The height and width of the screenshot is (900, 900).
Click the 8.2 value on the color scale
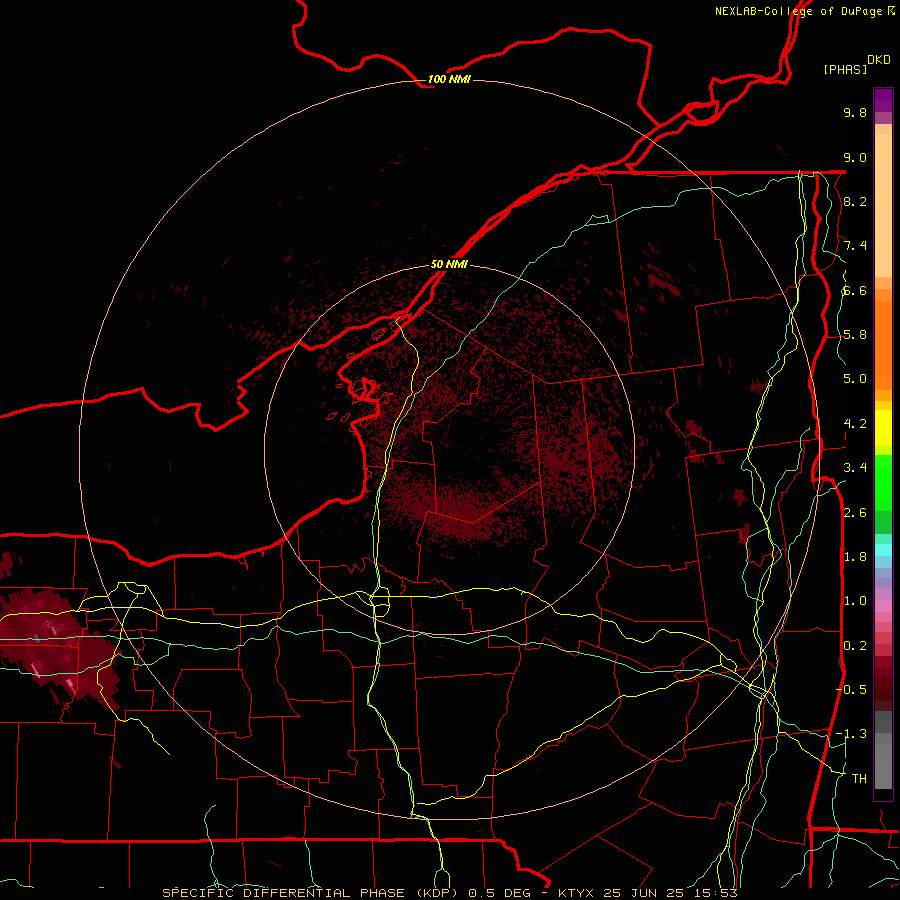point(855,201)
